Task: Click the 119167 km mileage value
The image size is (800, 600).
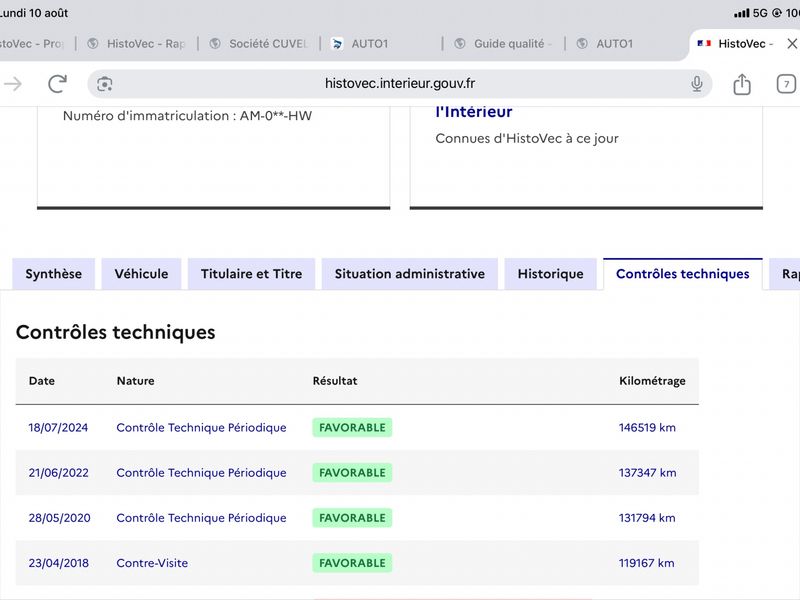Action: (646, 563)
